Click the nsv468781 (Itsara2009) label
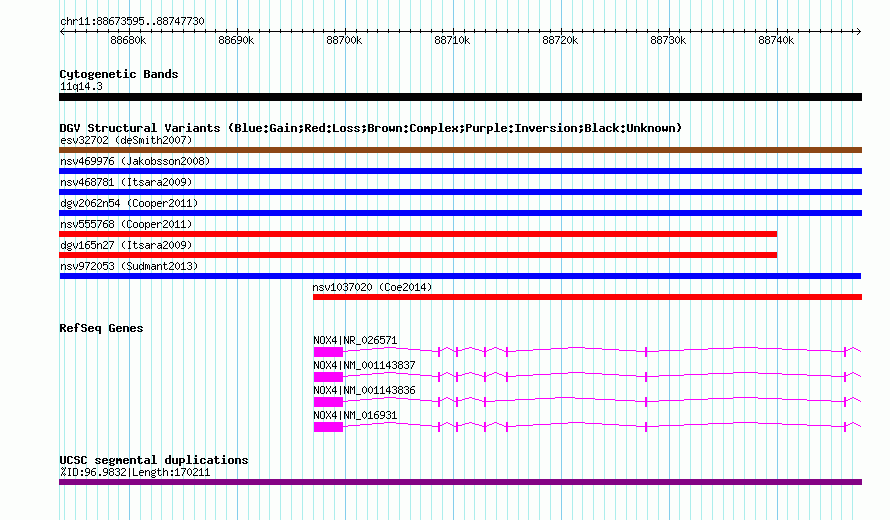Image resolution: width=890 pixels, height=520 pixels. [x=126, y=182]
